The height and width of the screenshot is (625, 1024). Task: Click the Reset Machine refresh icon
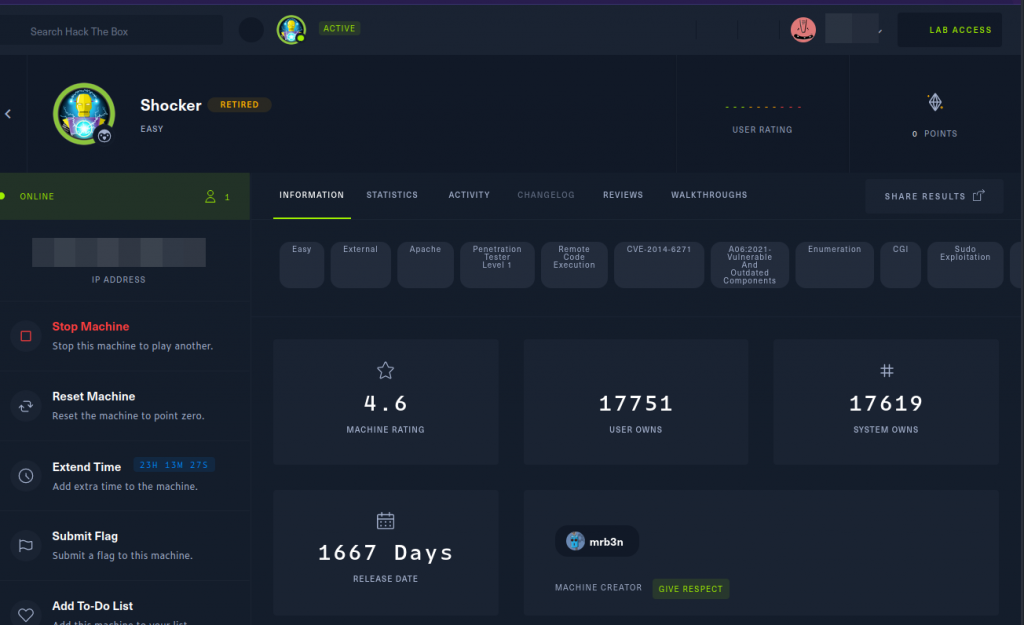point(26,406)
